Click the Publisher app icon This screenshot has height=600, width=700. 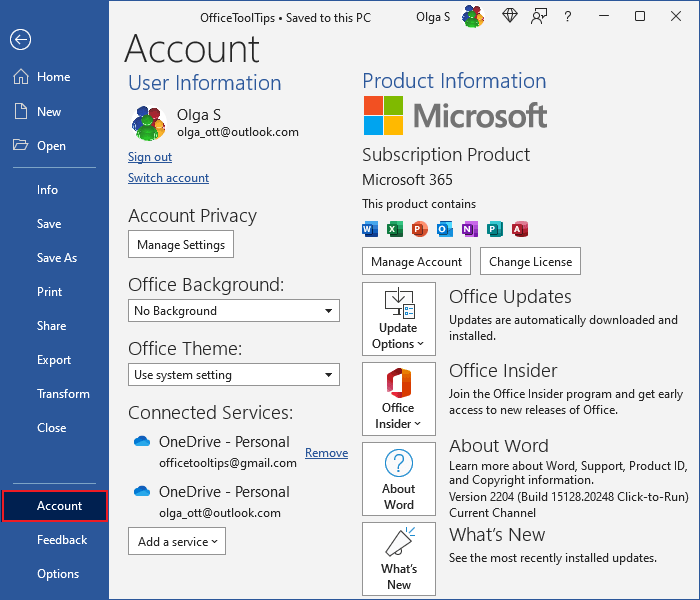pyautogui.click(x=495, y=229)
